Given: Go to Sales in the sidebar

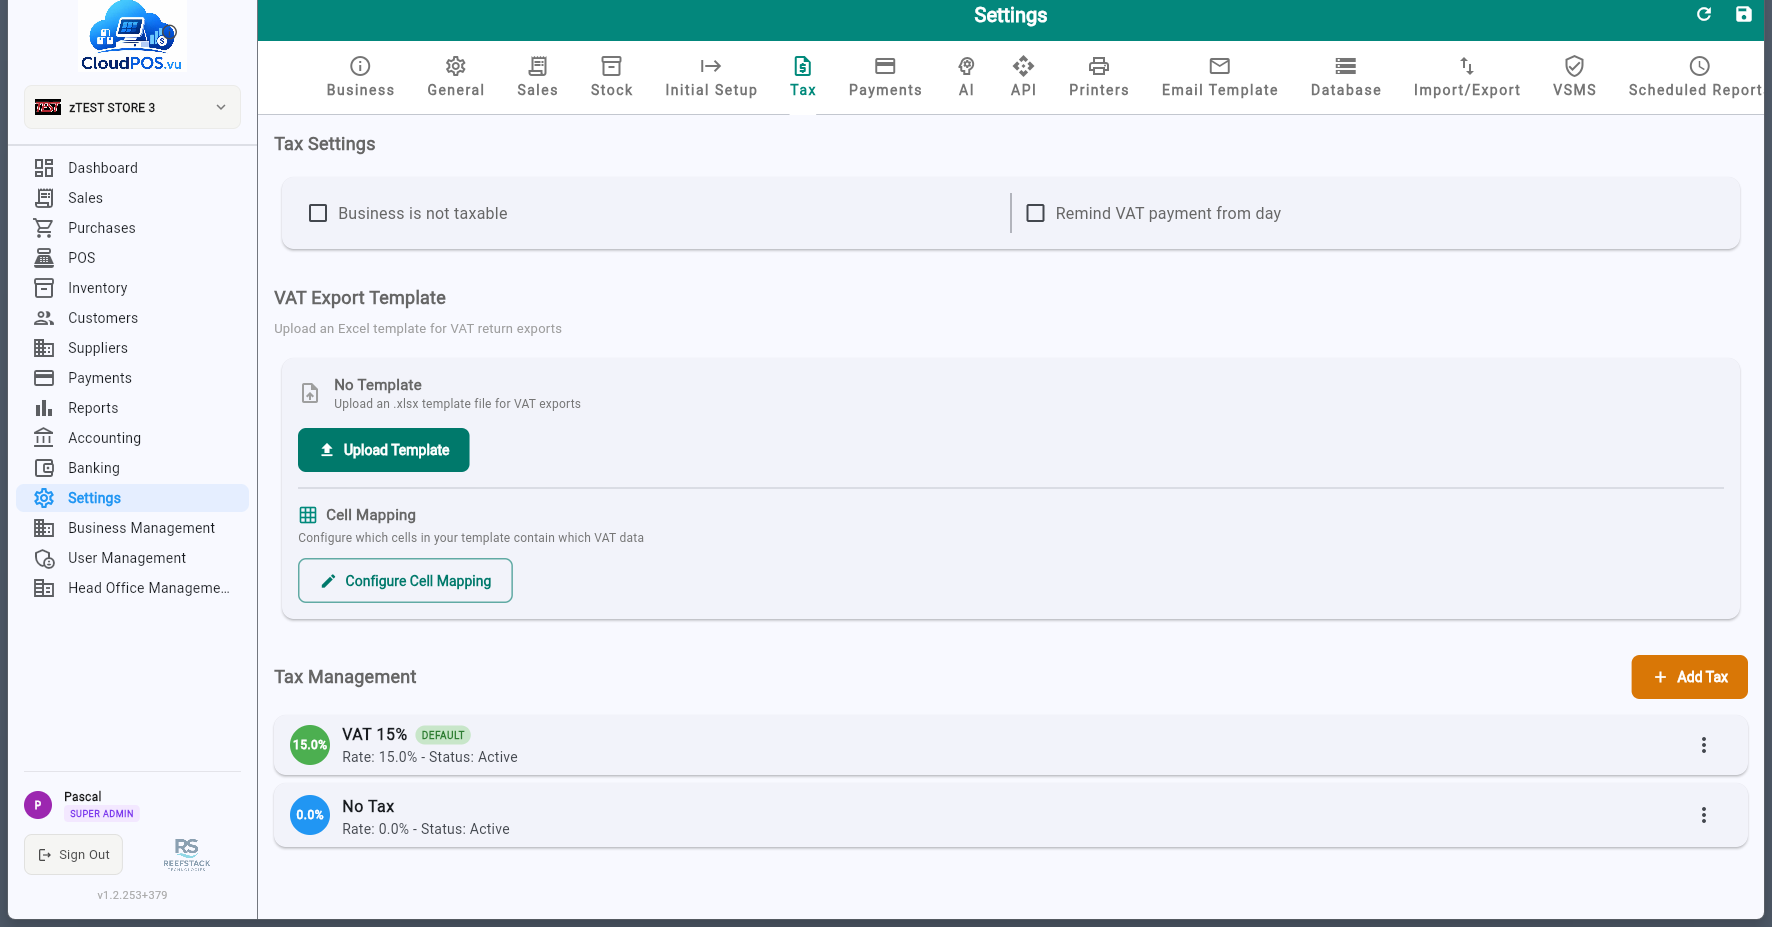Looking at the screenshot, I should coord(132,198).
